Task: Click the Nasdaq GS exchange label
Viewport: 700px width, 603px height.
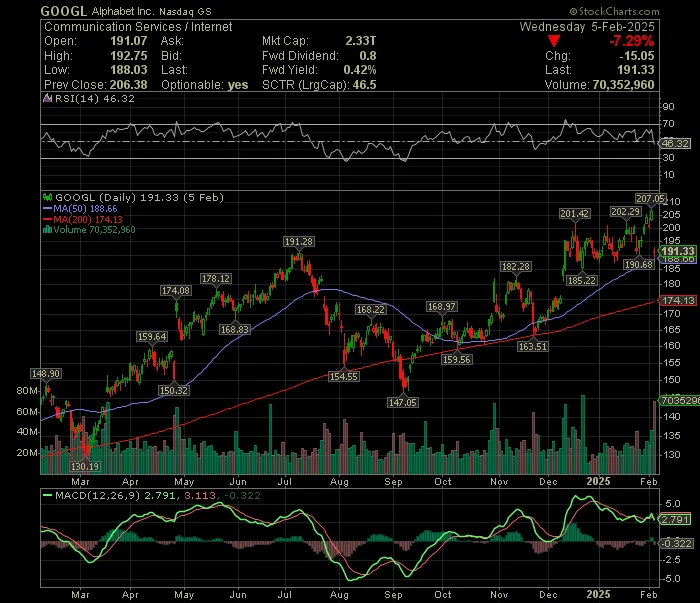Action: (185, 12)
